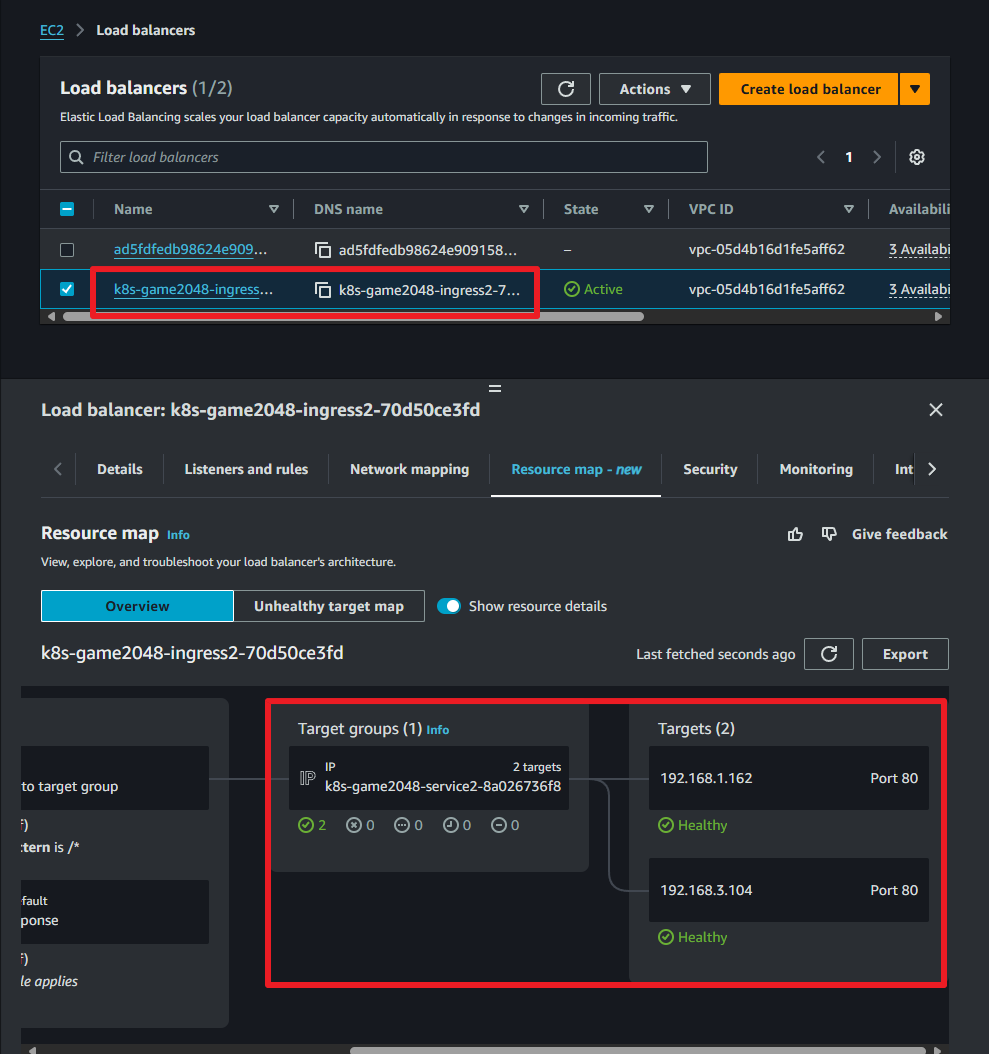Open the Listeners and rules tab
The height and width of the screenshot is (1054, 989).
click(x=246, y=469)
